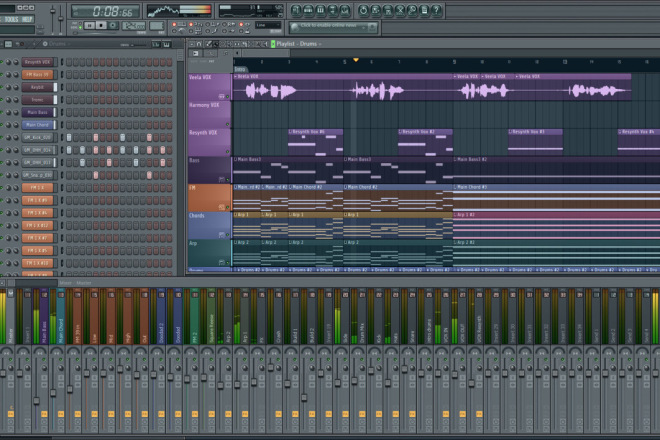Open the Mixer shortcut icon
The width and height of the screenshot is (660, 440).
pyautogui.click(x=345, y=10)
